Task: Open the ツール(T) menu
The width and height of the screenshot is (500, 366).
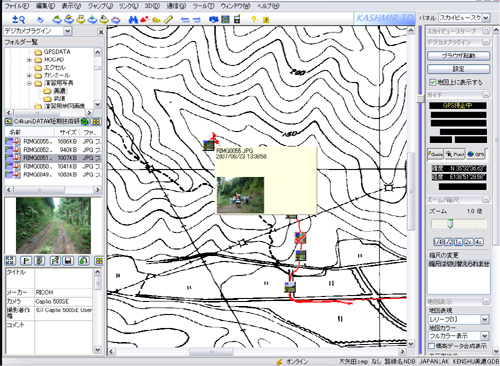Action: [203, 6]
